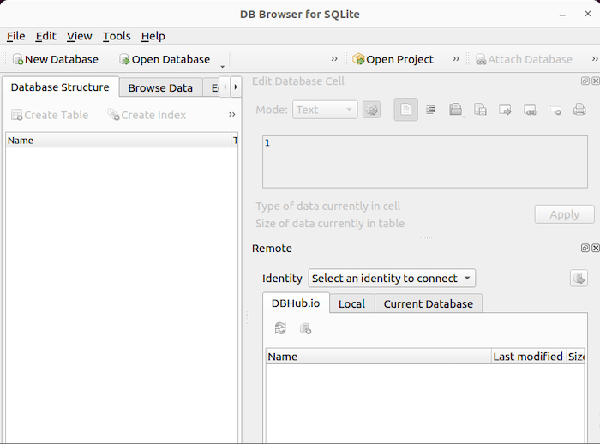Click the Open Project toolbar button
Image resolution: width=600 pixels, height=444 pixels.
pos(393,59)
